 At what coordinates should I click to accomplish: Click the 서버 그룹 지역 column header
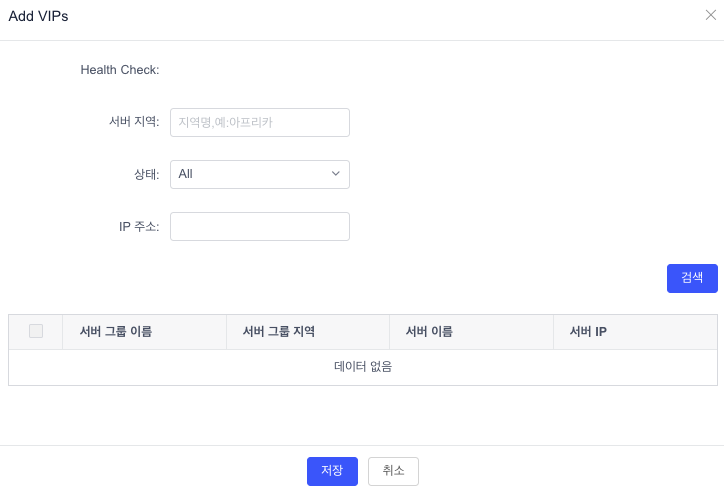(x=279, y=332)
